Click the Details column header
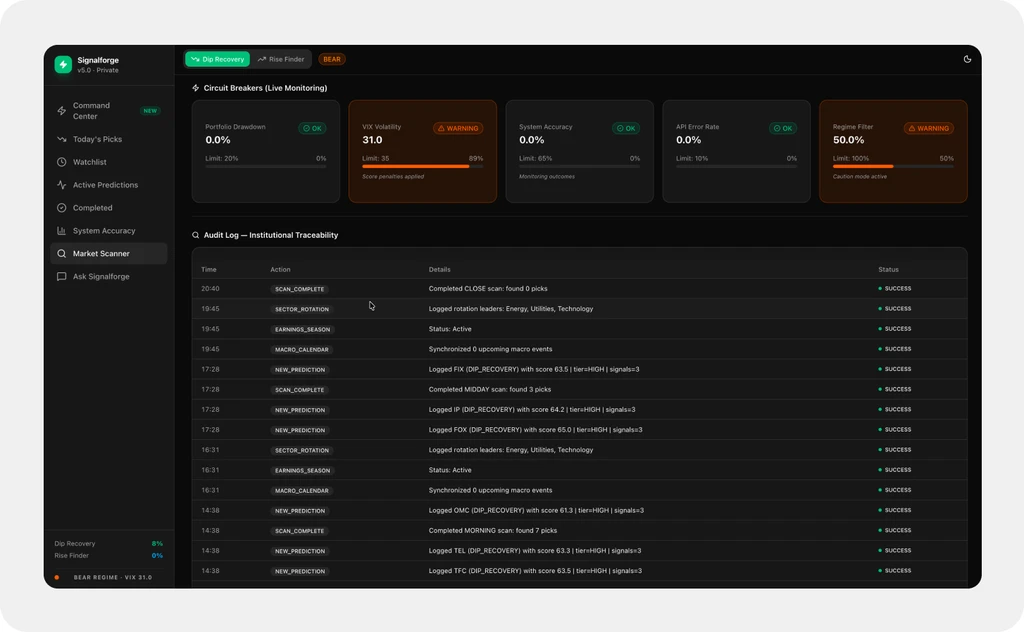This screenshot has height=632, width=1024. pos(440,269)
